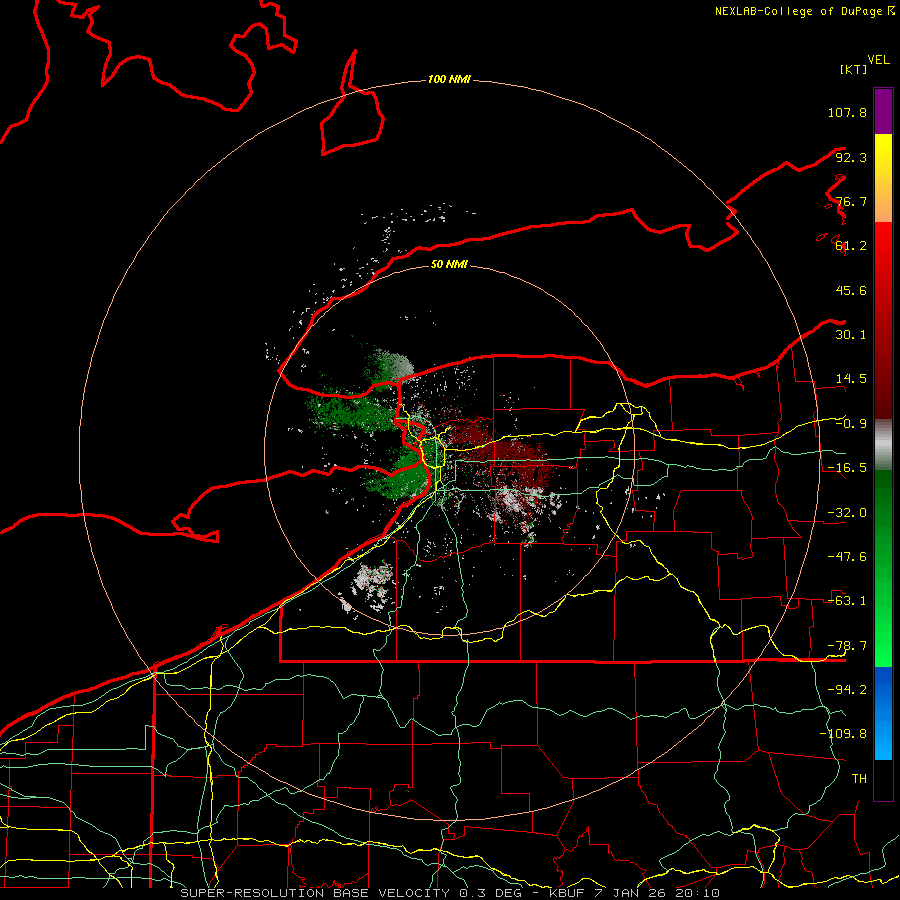Select the 14.5 scale value
This screenshot has width=900, height=900.
(851, 379)
